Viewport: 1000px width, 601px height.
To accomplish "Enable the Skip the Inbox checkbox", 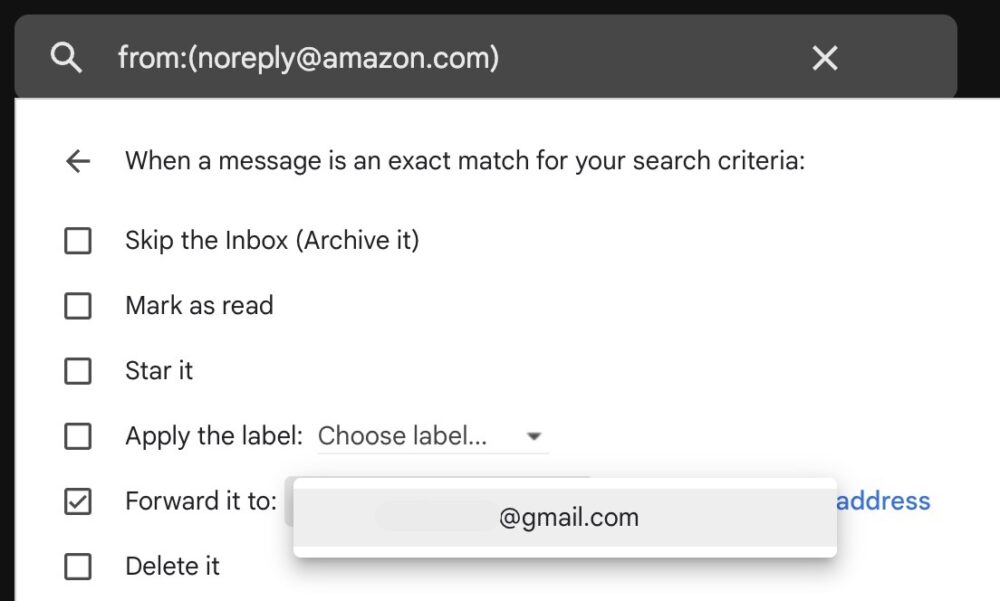I will 78,241.
